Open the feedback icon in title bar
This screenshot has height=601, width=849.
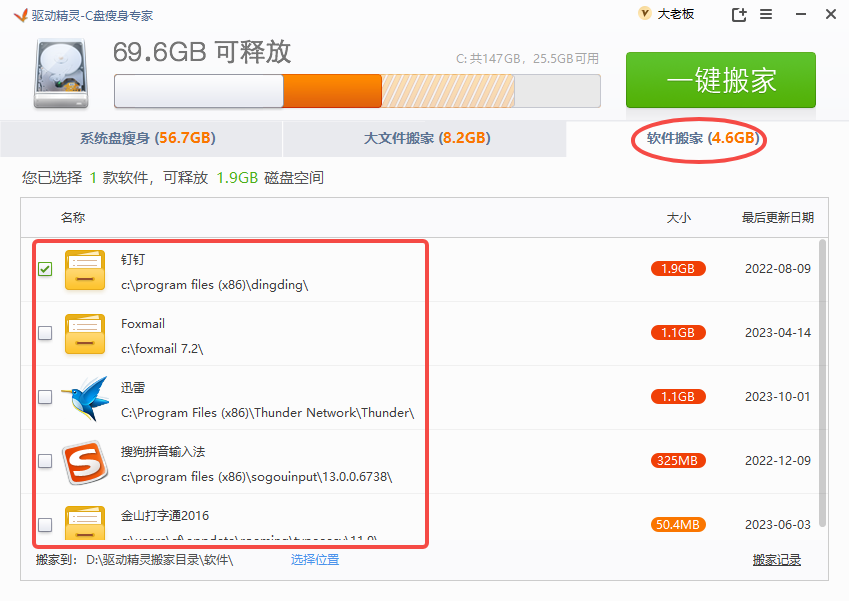point(739,14)
